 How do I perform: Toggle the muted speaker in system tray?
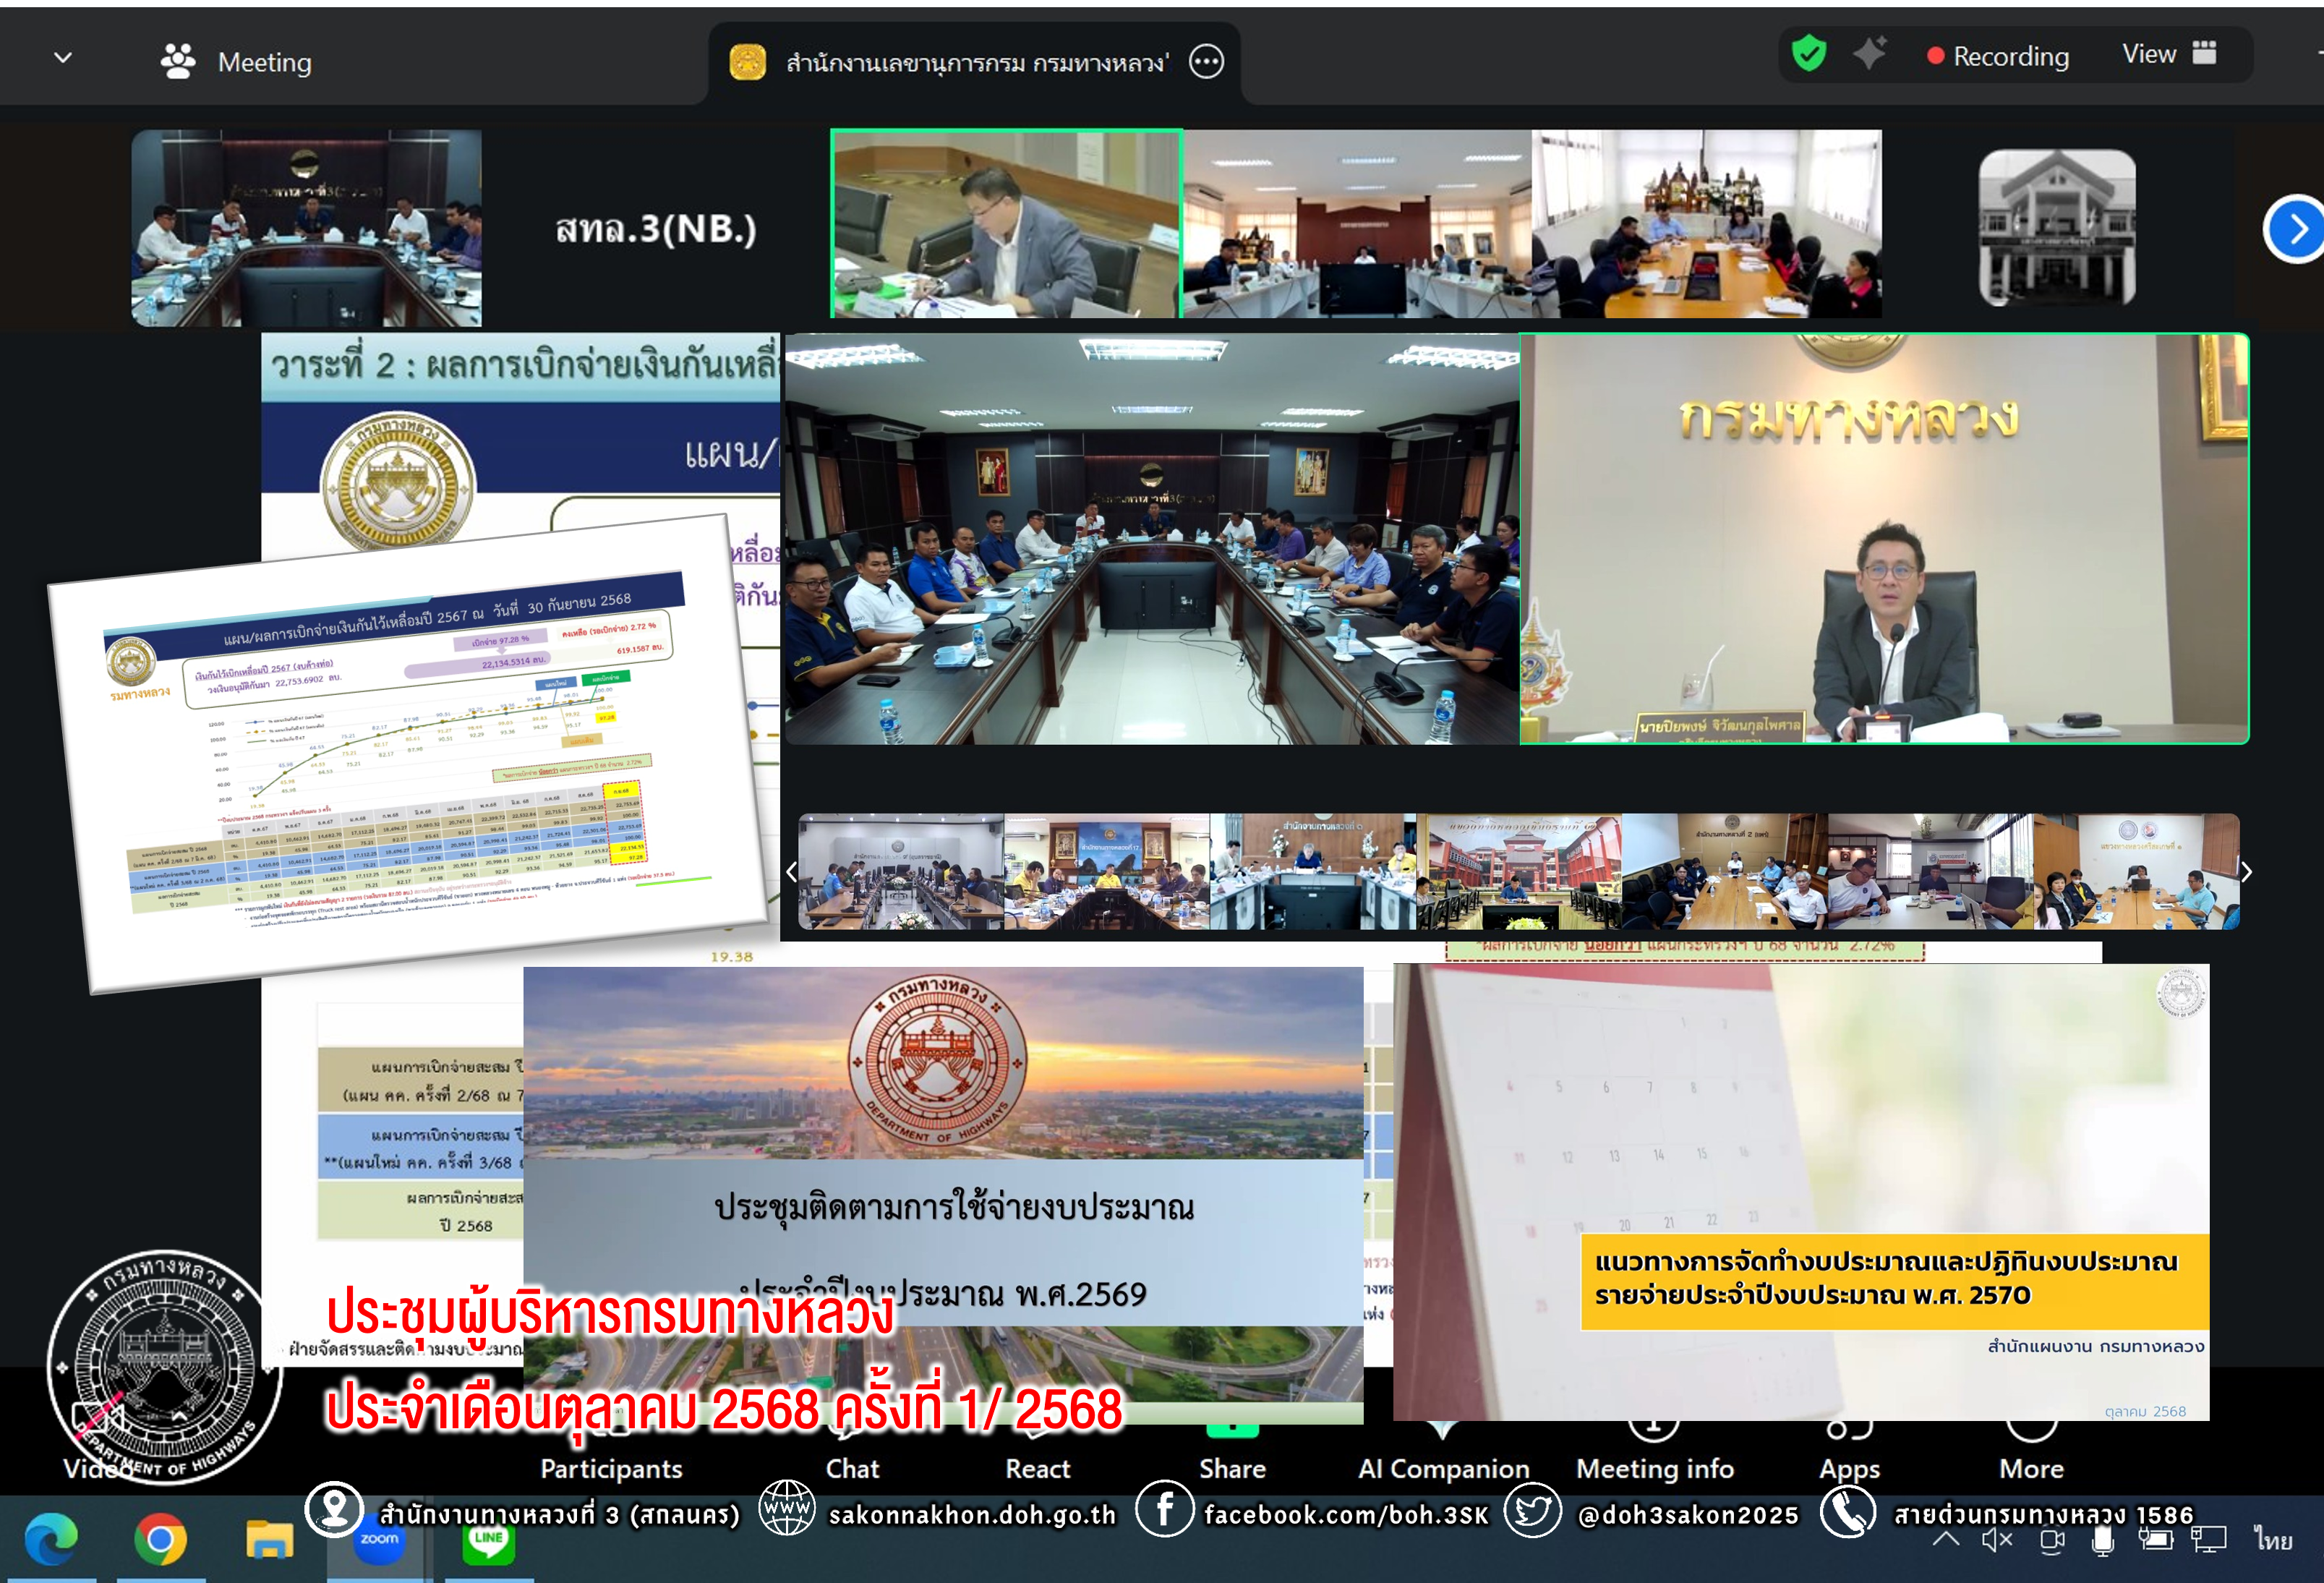[x=1997, y=1540]
